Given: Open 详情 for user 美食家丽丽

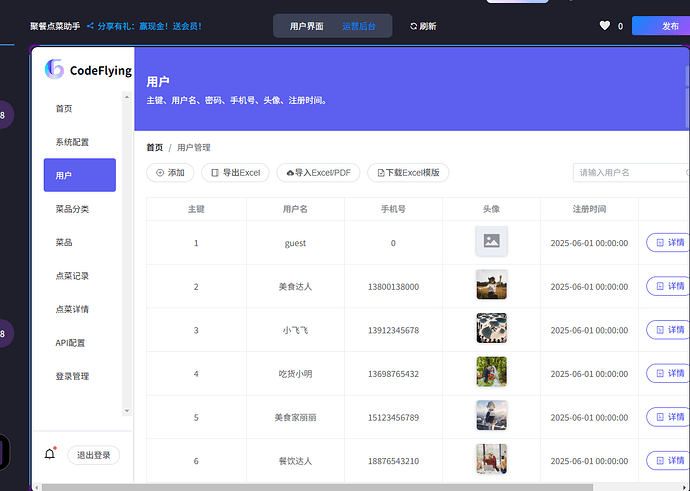Looking at the screenshot, I should 668,417.
